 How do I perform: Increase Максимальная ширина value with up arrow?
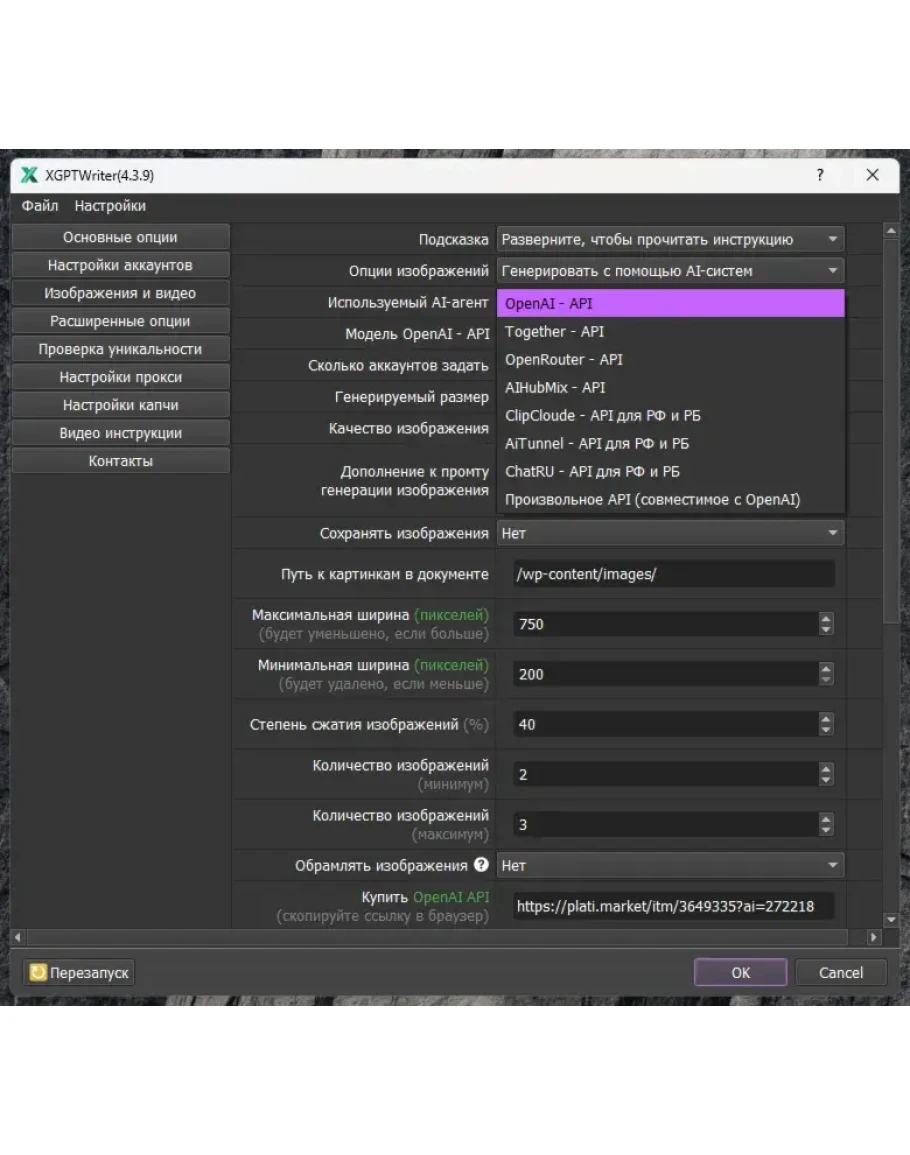(826, 618)
